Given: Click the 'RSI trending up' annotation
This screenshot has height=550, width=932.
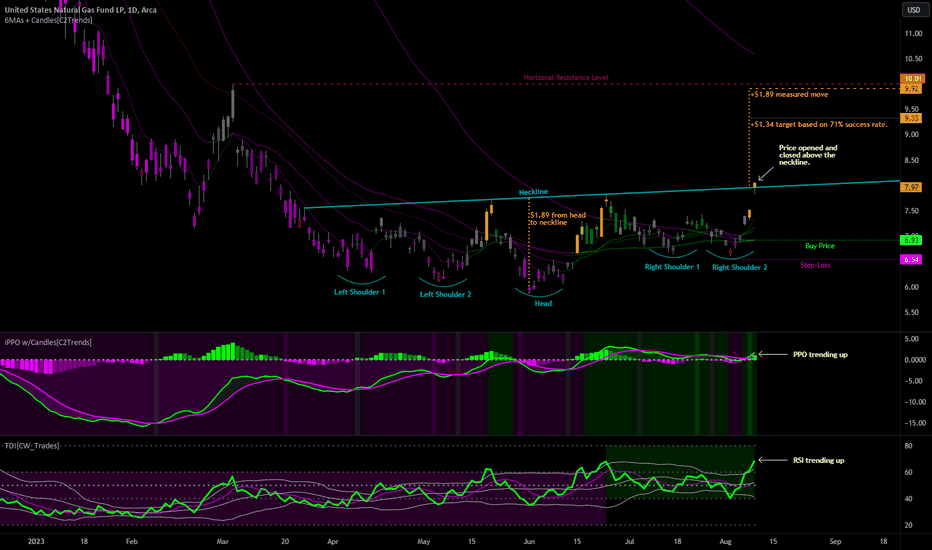Looking at the screenshot, I should click(818, 460).
